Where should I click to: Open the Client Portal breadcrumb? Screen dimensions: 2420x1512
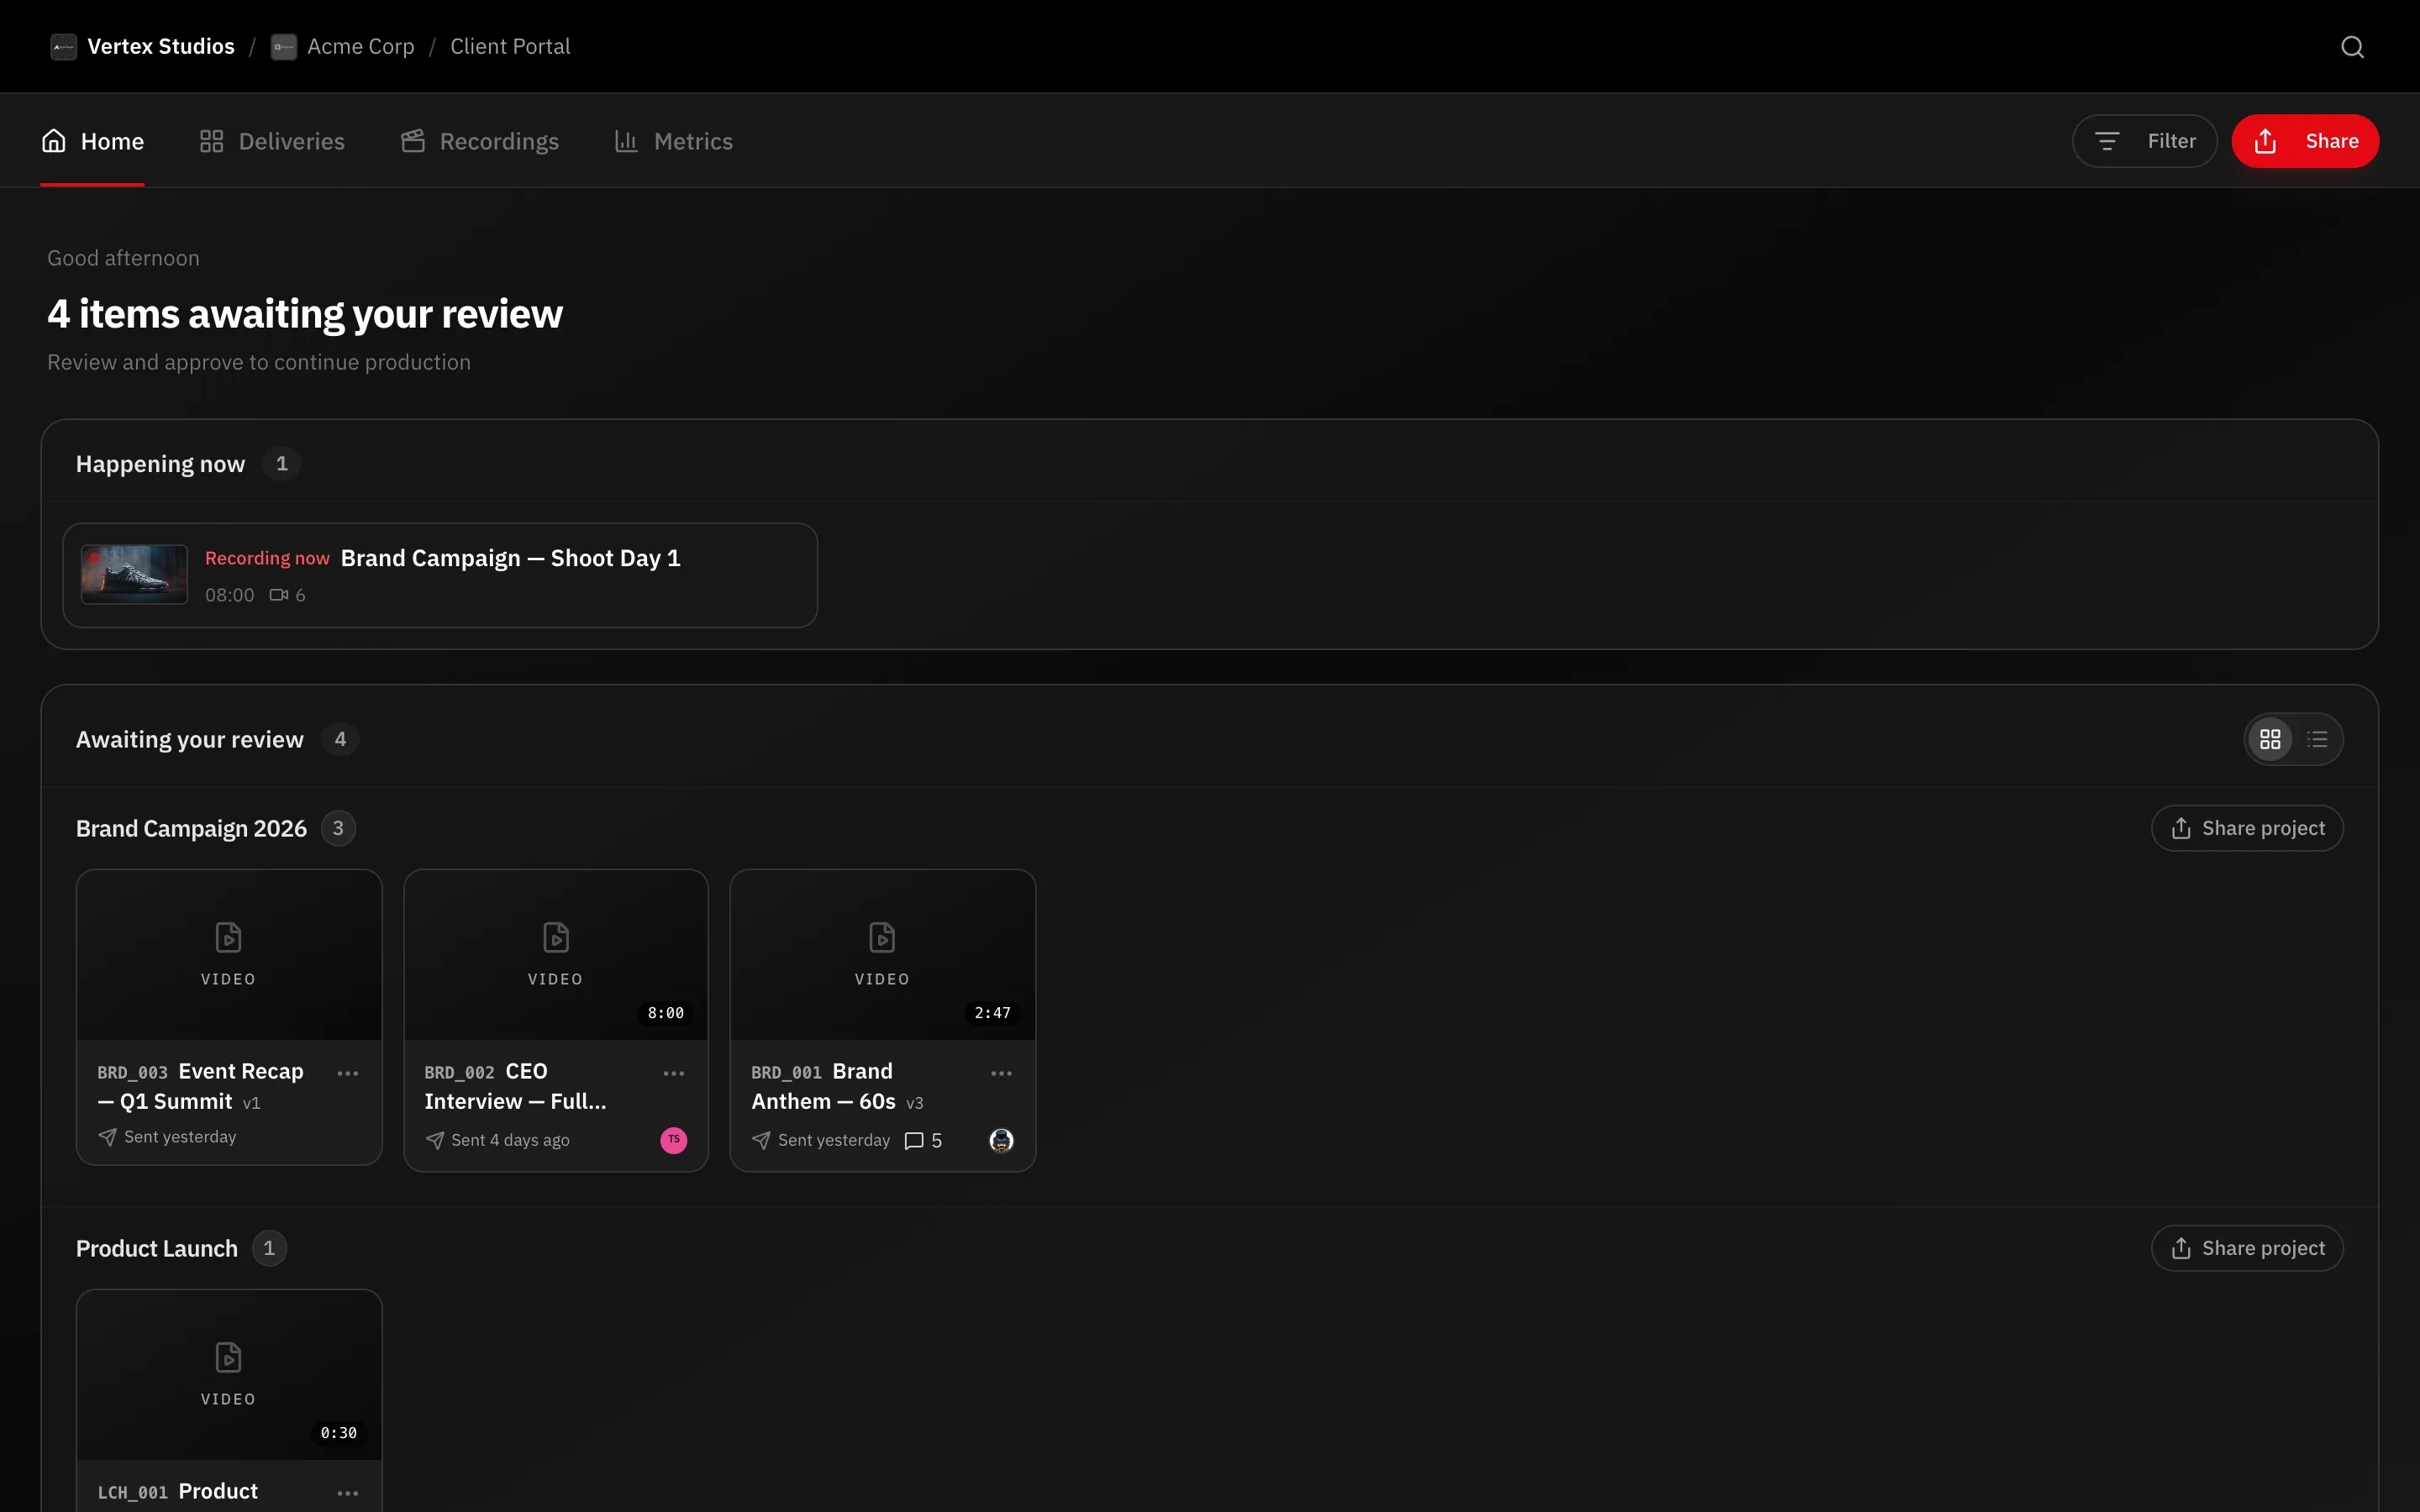pyautogui.click(x=510, y=47)
